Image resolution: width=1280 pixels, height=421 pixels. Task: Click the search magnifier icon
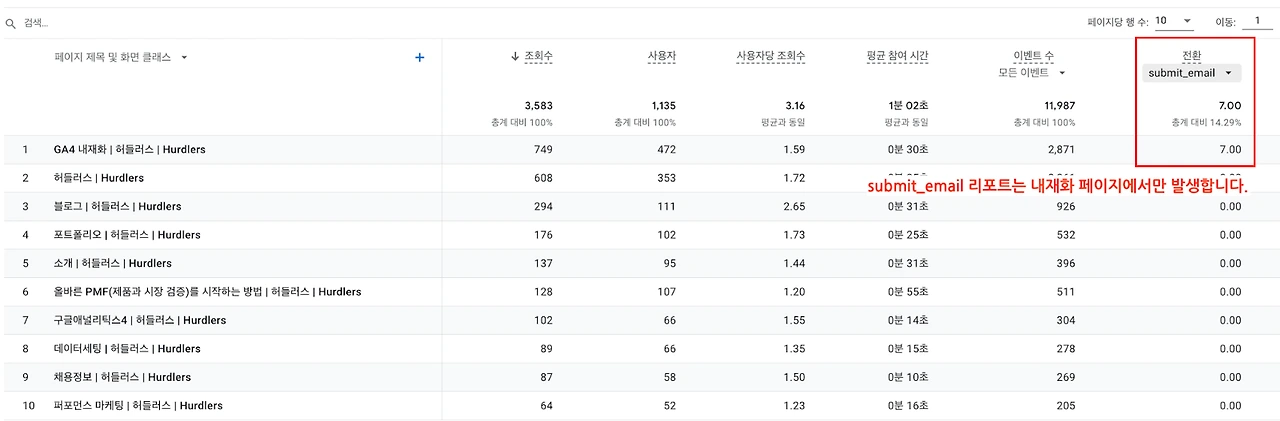[10, 22]
